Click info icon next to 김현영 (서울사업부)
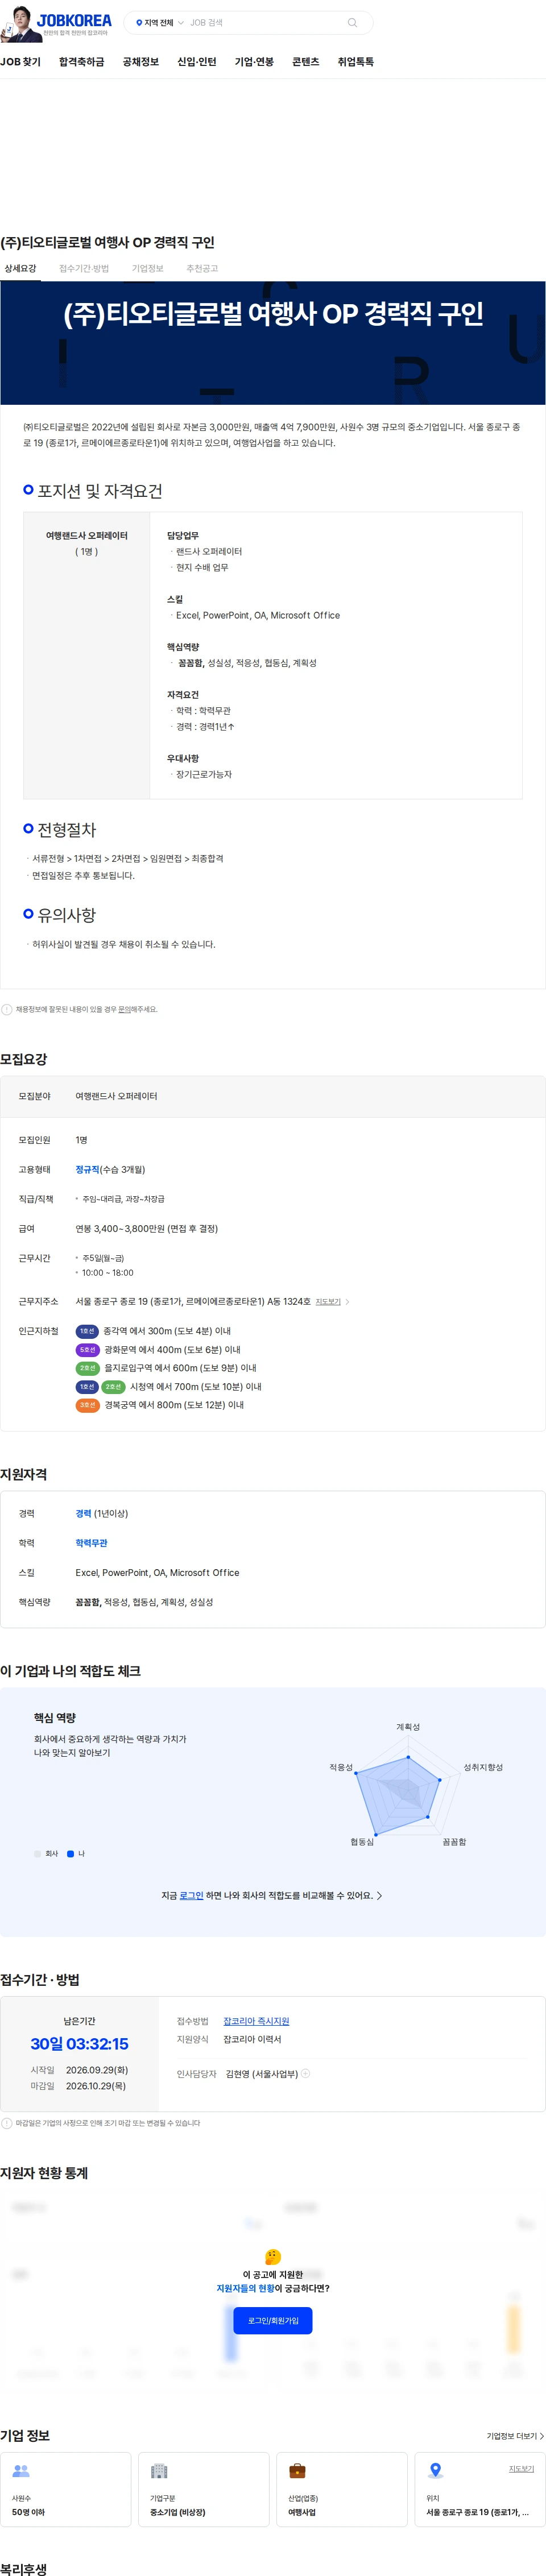The image size is (546, 2576). point(305,2073)
